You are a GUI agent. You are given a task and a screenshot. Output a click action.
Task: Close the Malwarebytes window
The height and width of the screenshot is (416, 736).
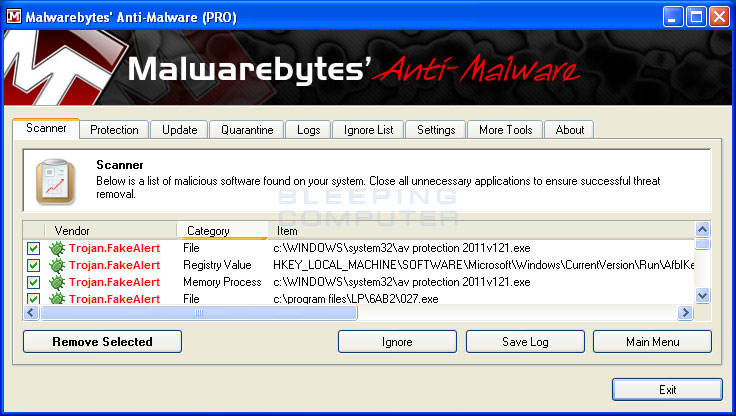coord(719,17)
